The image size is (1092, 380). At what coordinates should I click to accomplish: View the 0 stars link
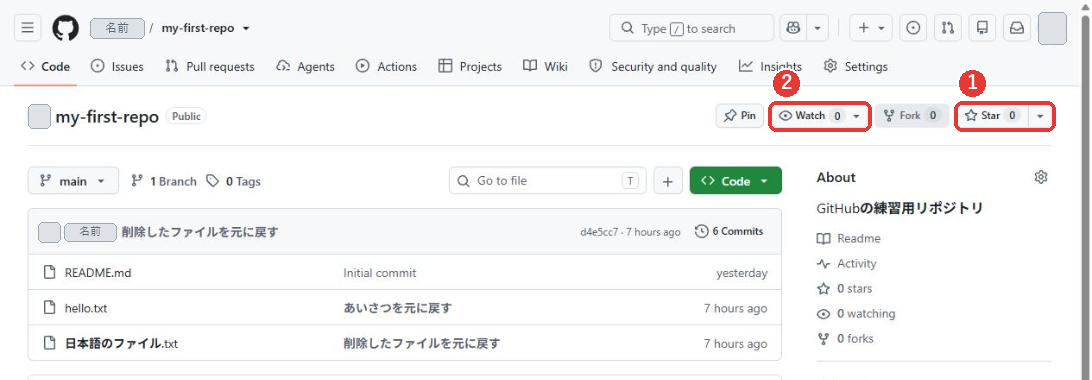pyautogui.click(x=845, y=288)
